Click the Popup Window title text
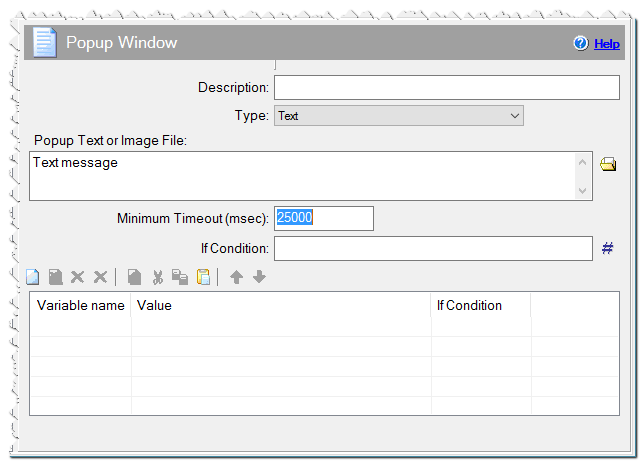Viewport: 640px width, 461px height. 122,43
